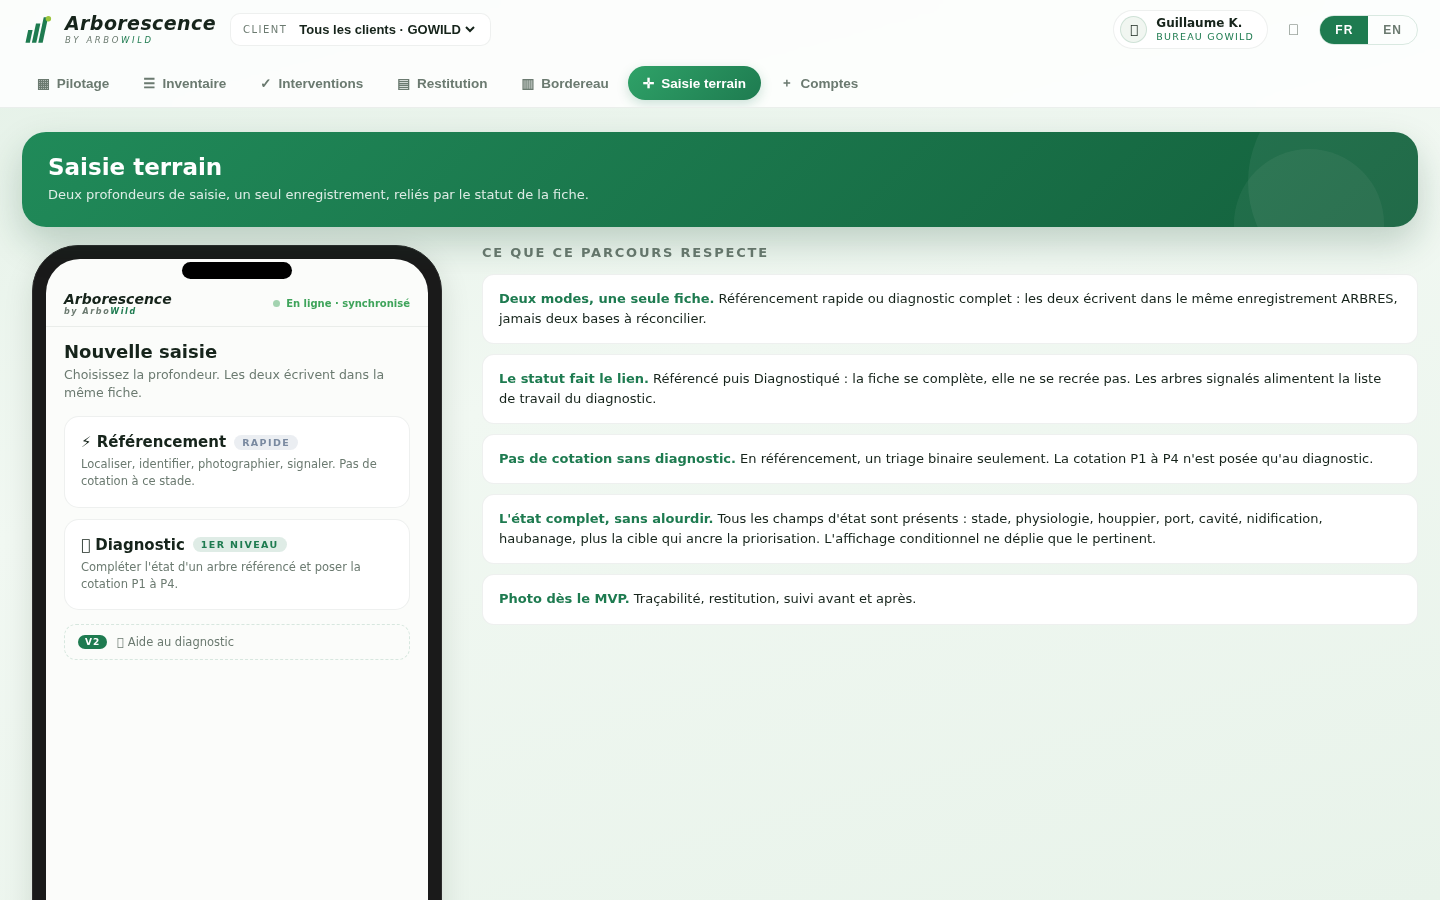Open the Saisie terrain tab

click(694, 84)
